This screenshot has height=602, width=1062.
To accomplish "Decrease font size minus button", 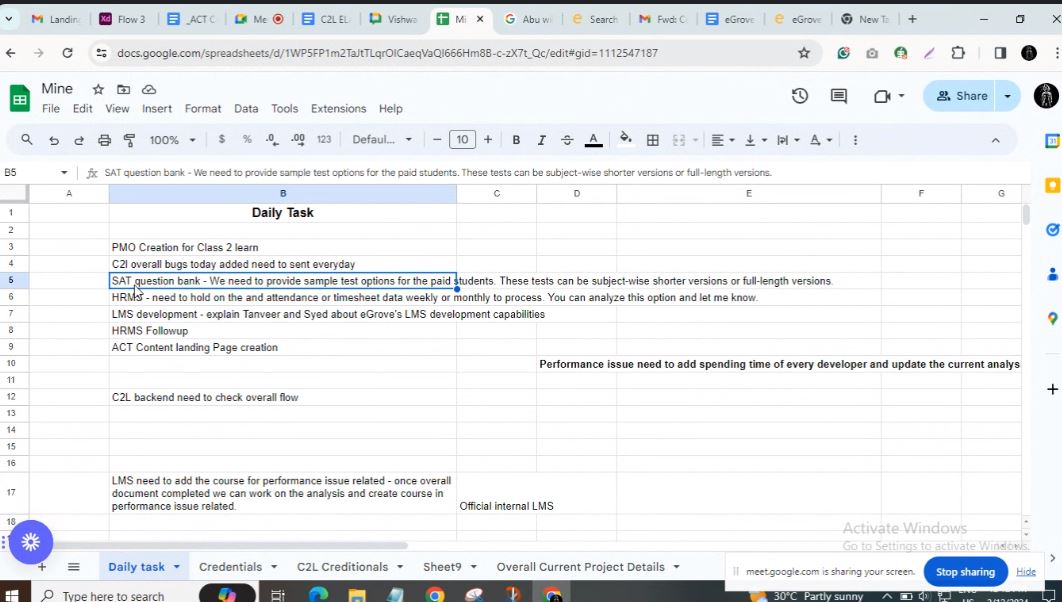I will tap(437, 139).
